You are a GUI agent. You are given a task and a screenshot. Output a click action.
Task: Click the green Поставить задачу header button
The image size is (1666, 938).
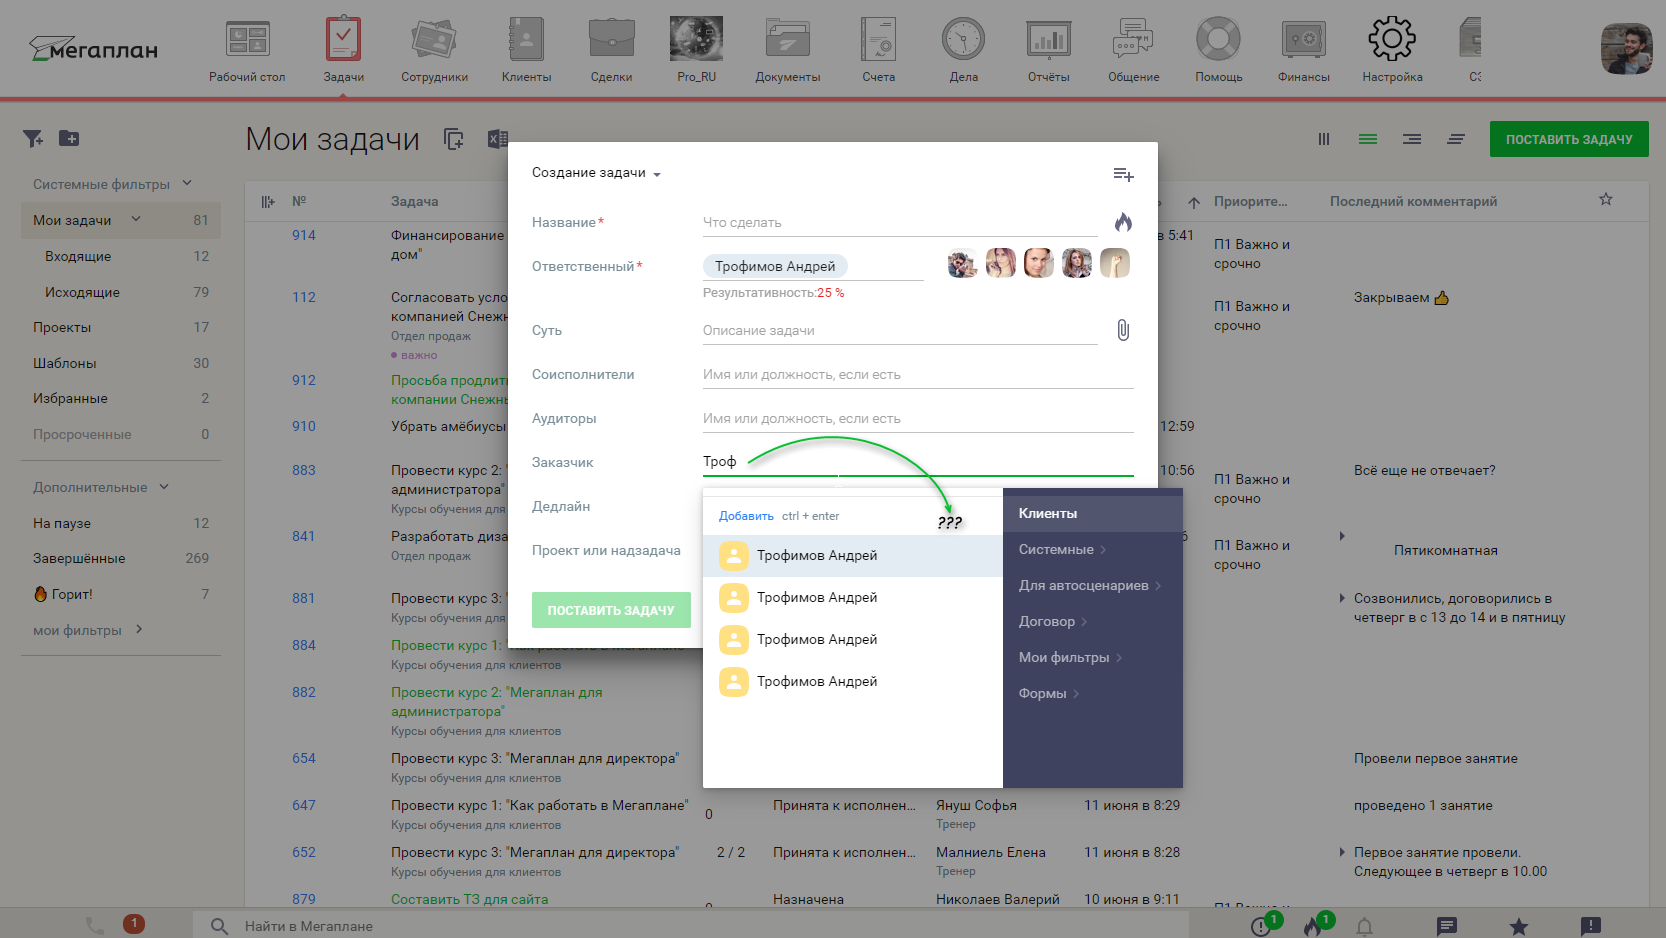pyautogui.click(x=1569, y=139)
